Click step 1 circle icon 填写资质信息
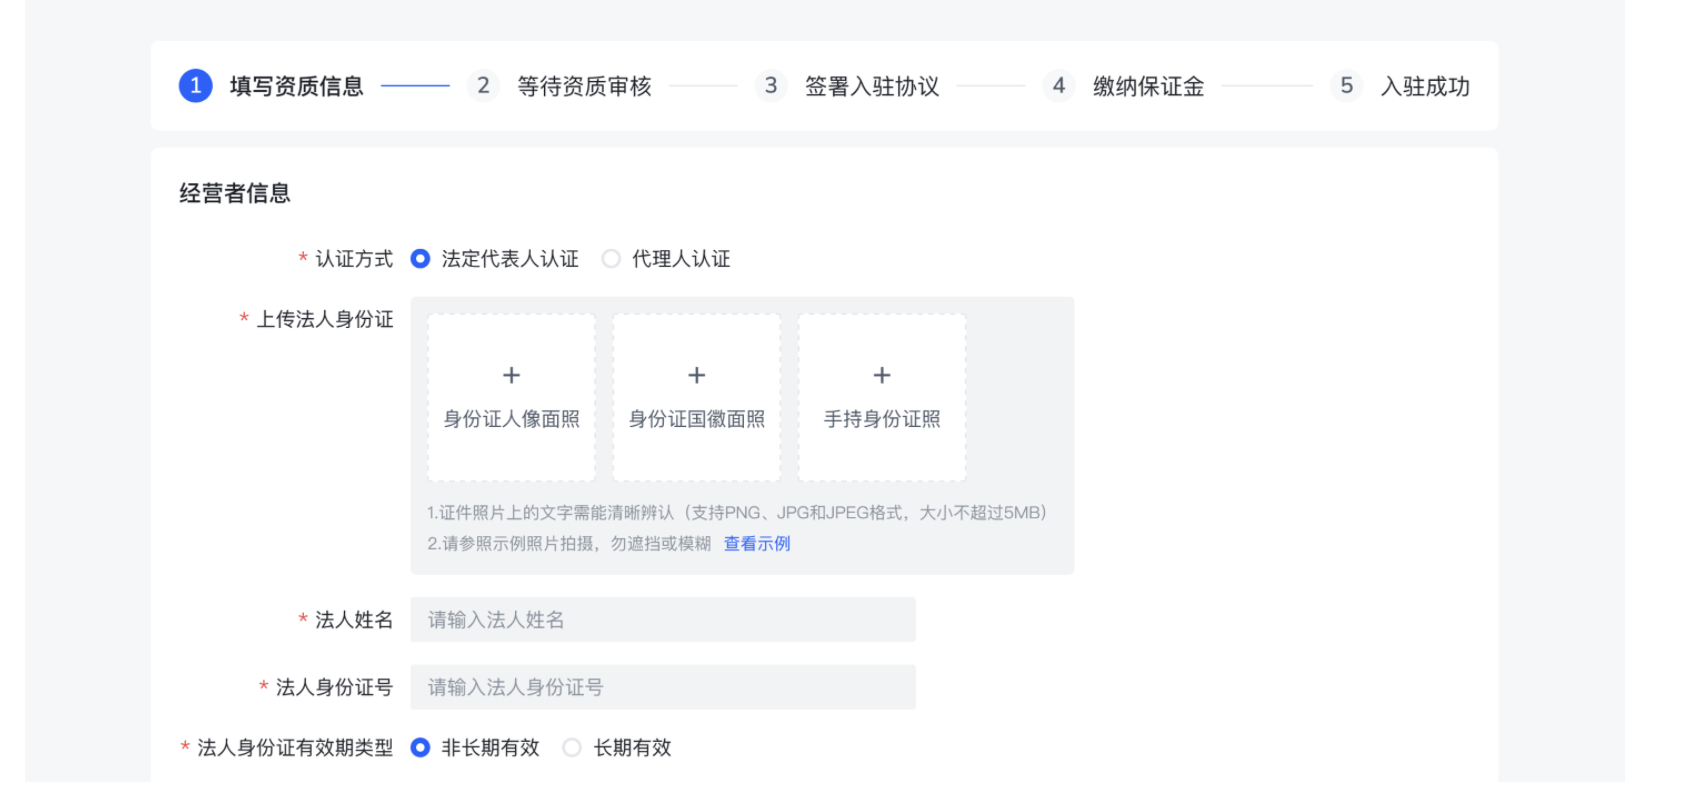This screenshot has width=1698, height=808. 196,86
